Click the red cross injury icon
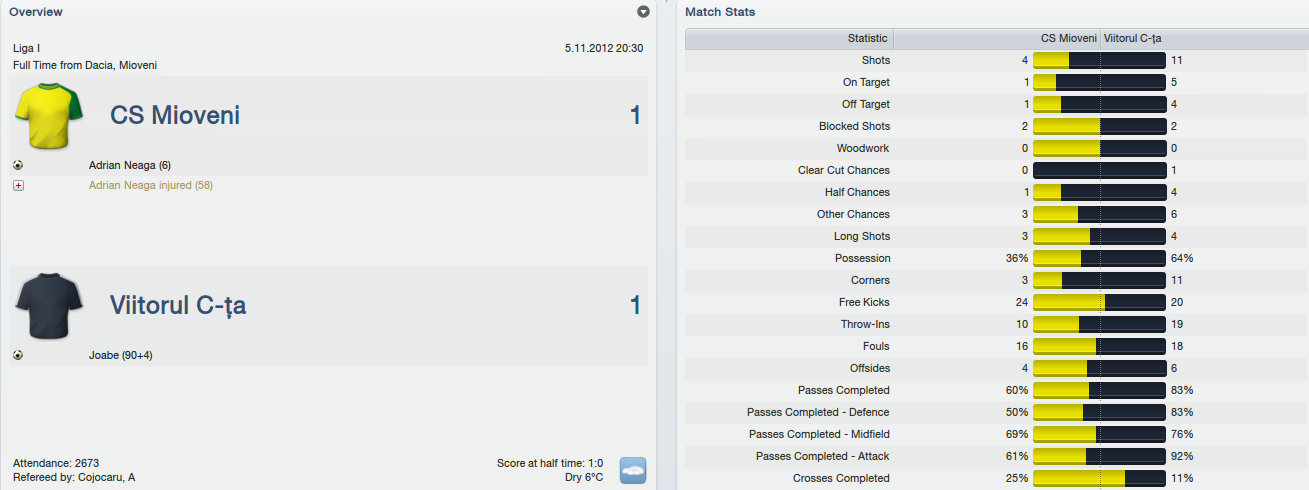Viewport: 1309px width, 490px height. [18, 185]
